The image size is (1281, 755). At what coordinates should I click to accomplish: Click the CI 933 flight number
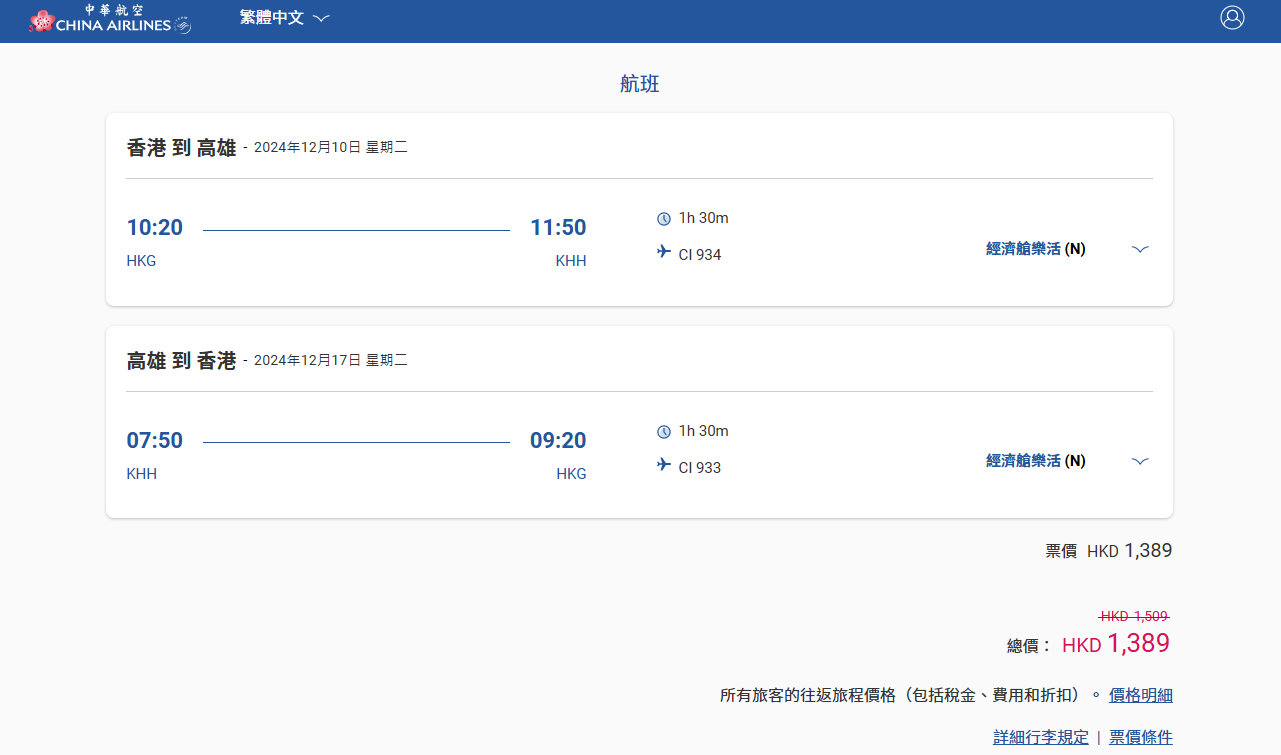pos(699,468)
